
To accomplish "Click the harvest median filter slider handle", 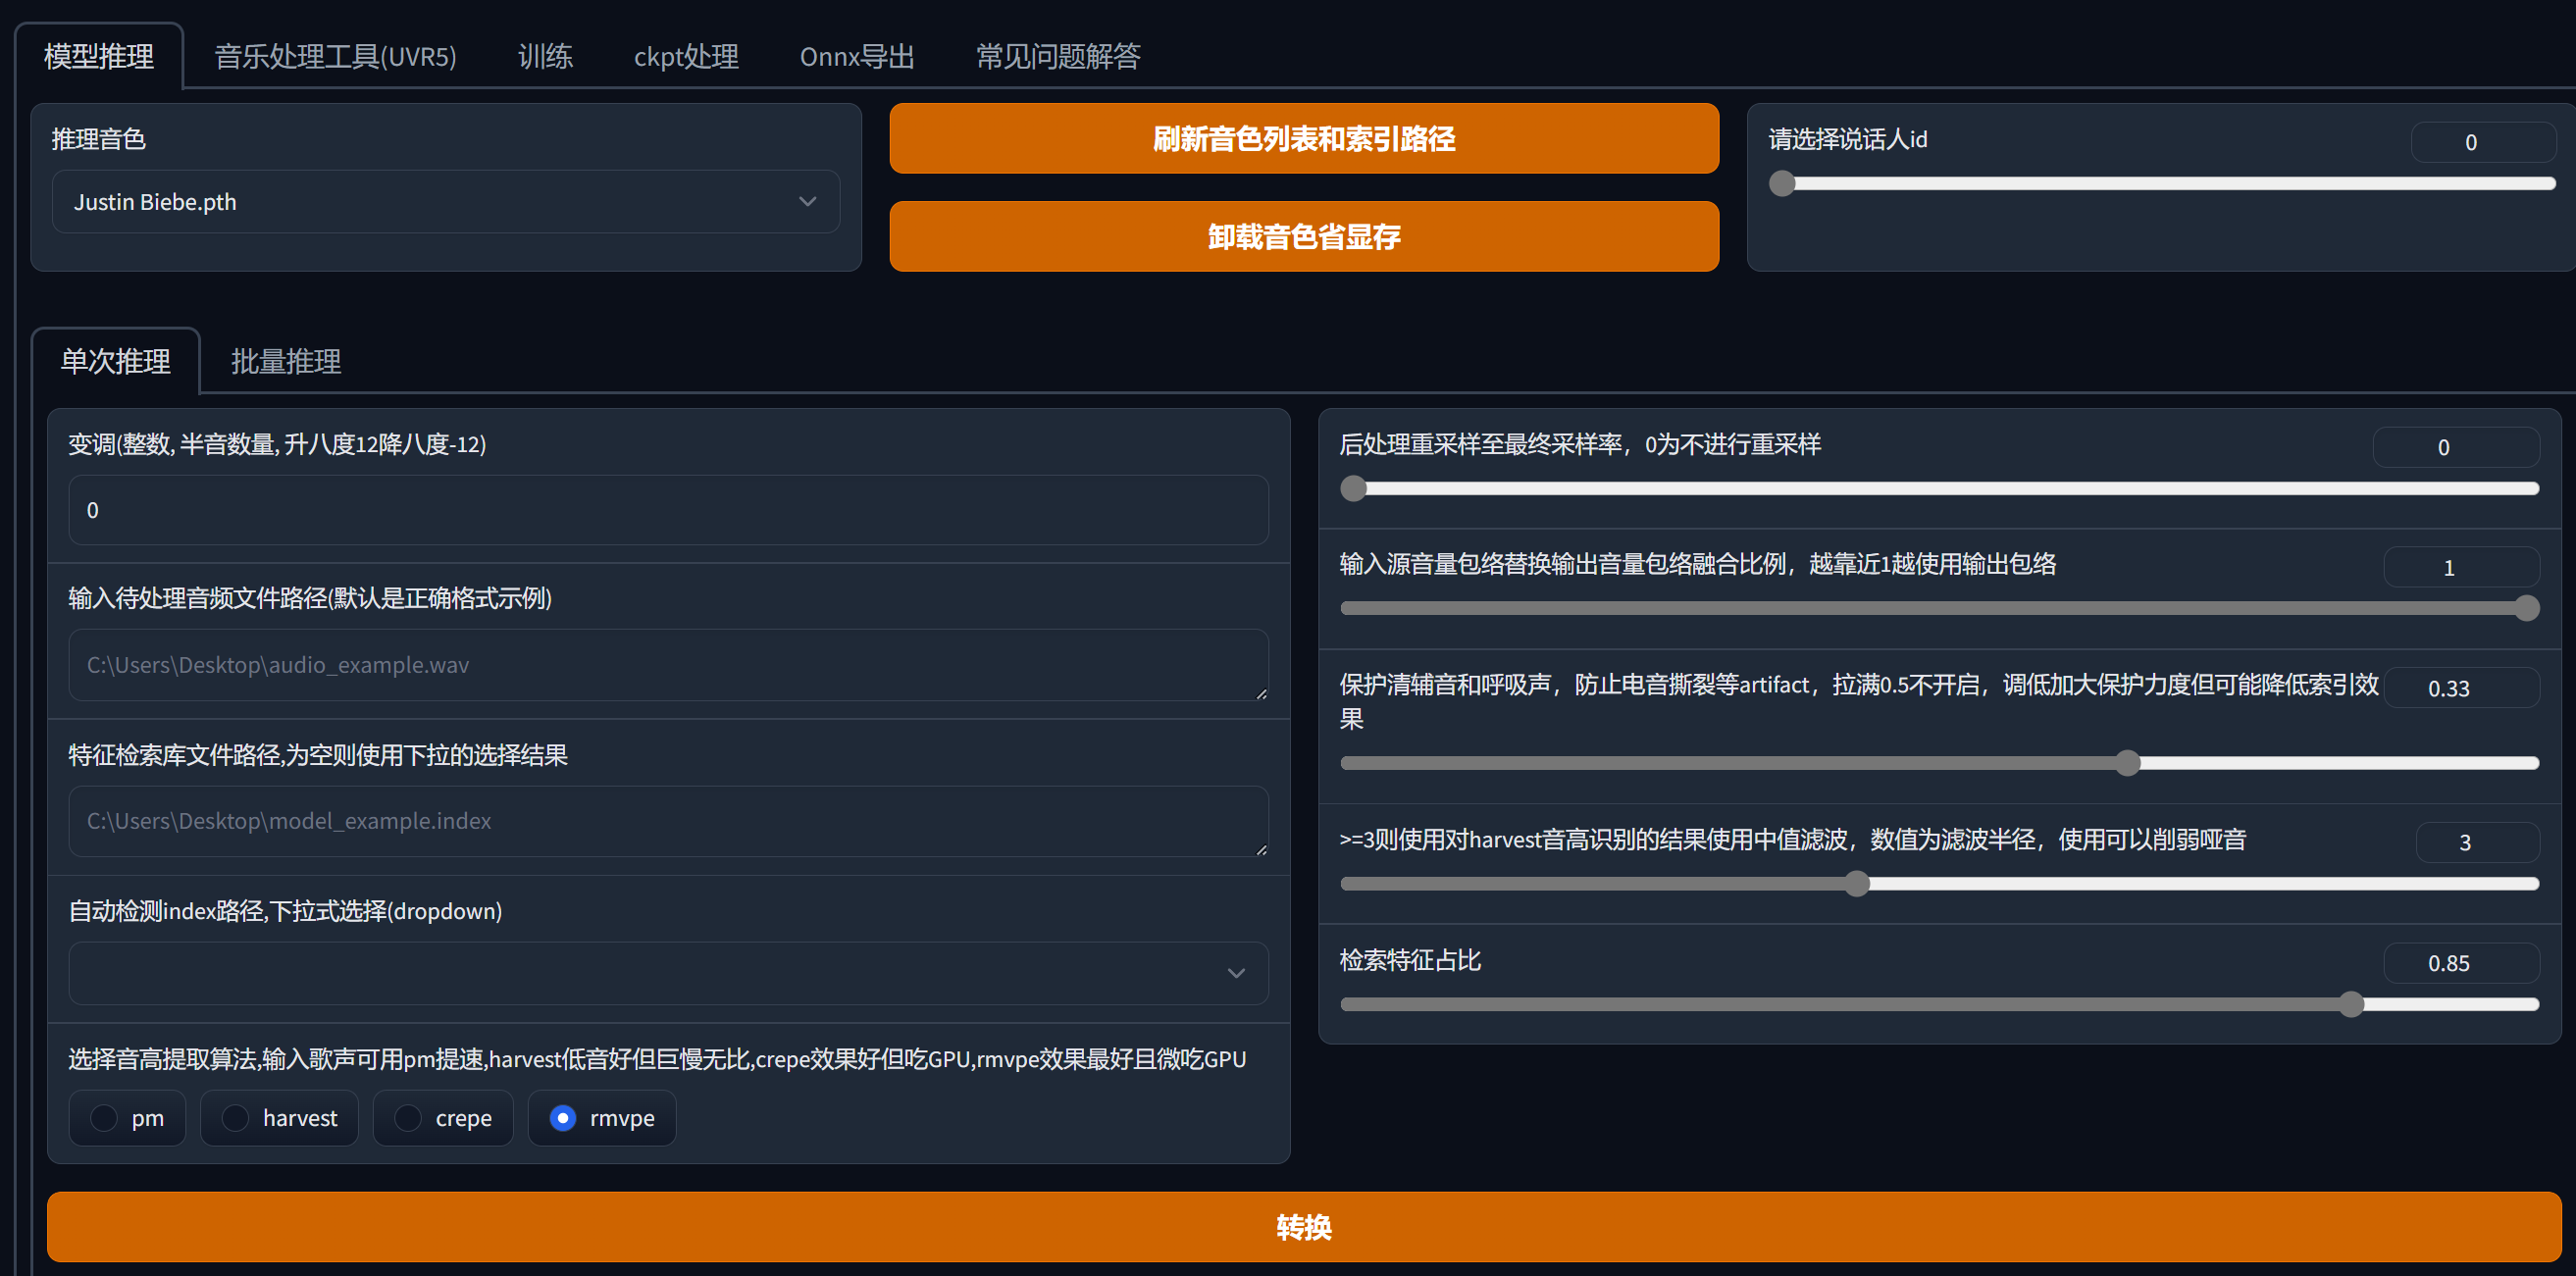I will pyautogui.click(x=1857, y=884).
